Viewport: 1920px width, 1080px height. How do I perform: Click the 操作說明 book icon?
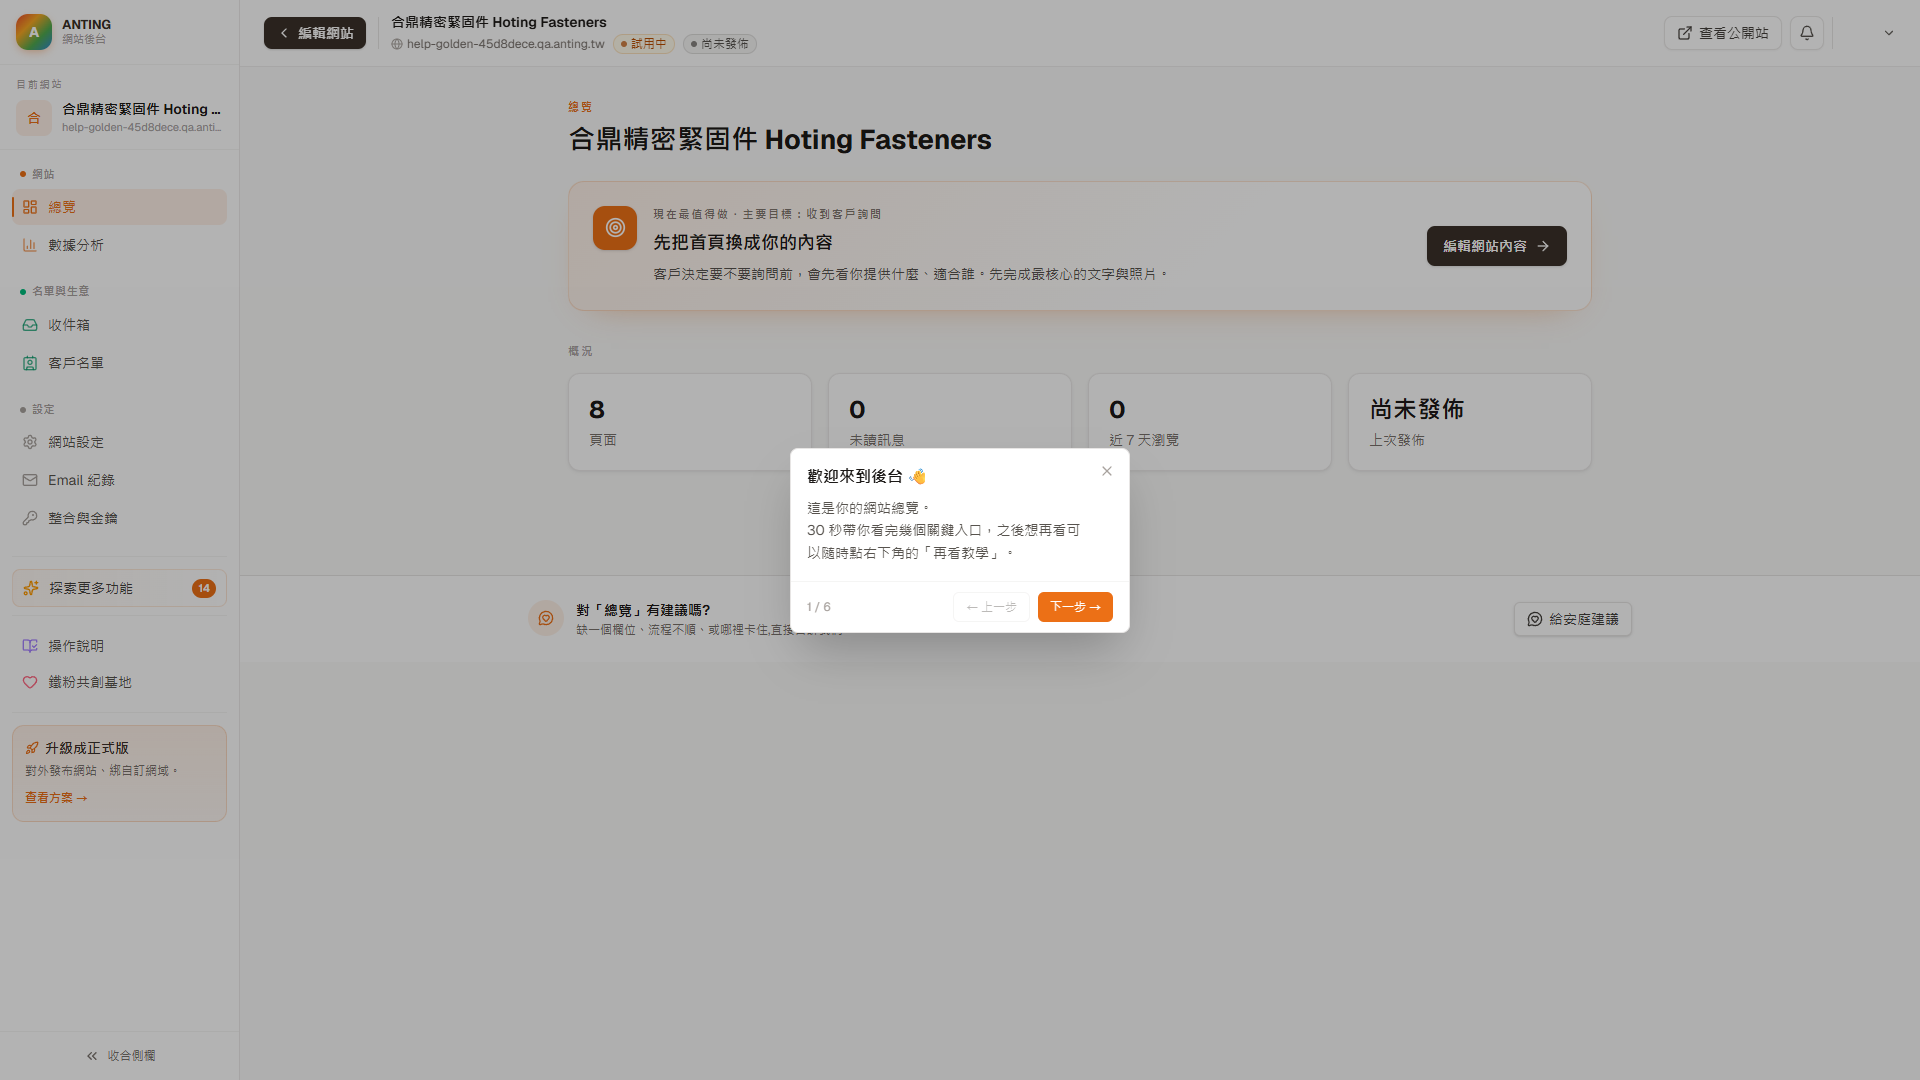[x=30, y=646]
